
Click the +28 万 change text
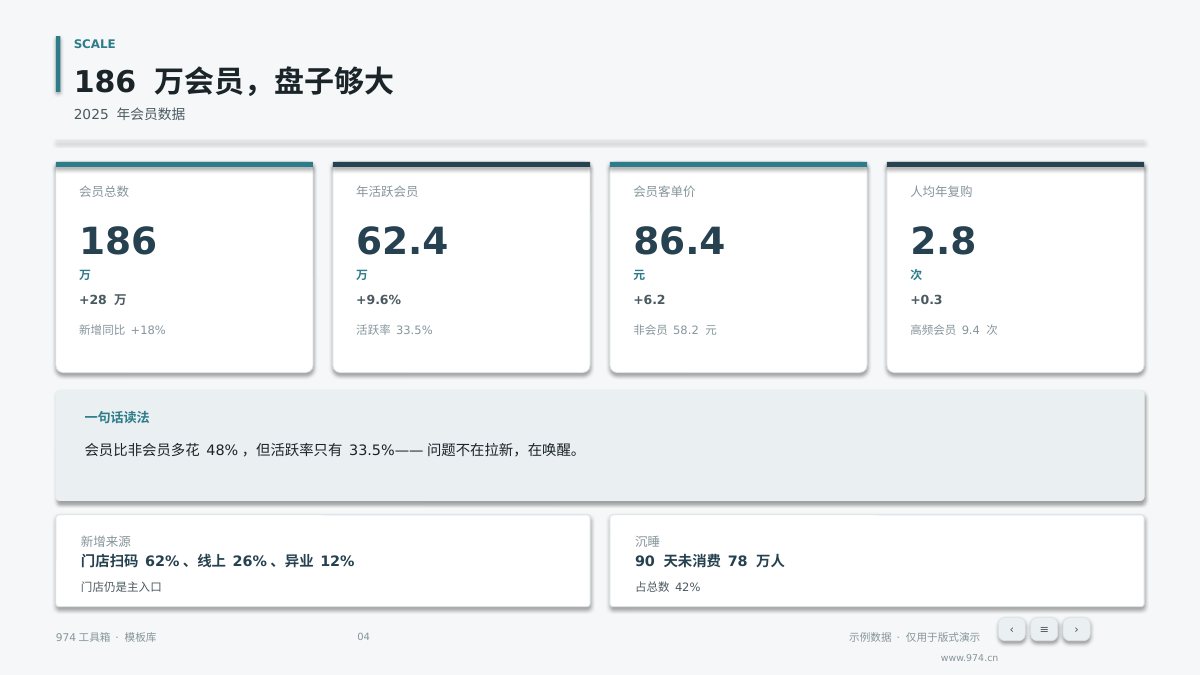[103, 300]
